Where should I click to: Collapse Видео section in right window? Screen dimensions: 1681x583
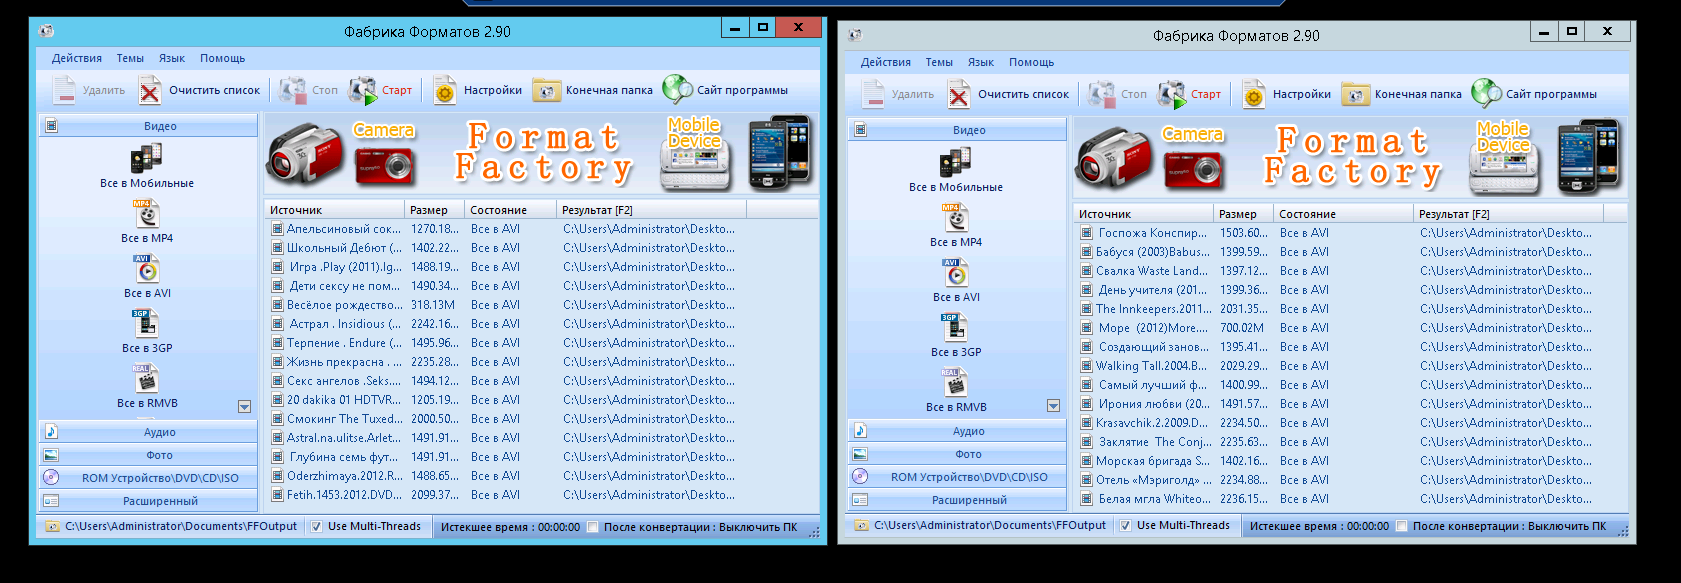pos(957,130)
